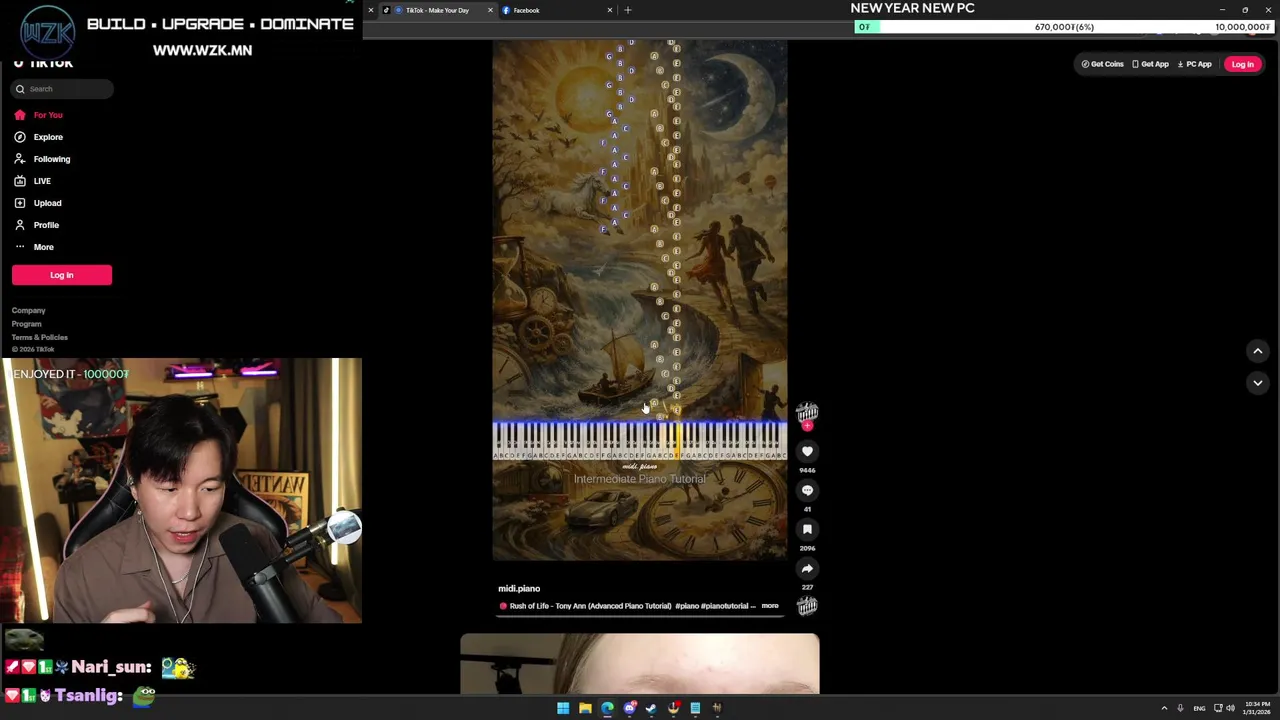Click the top-right Log in button
Viewport: 1280px width, 720px height.
pyautogui.click(x=1242, y=64)
